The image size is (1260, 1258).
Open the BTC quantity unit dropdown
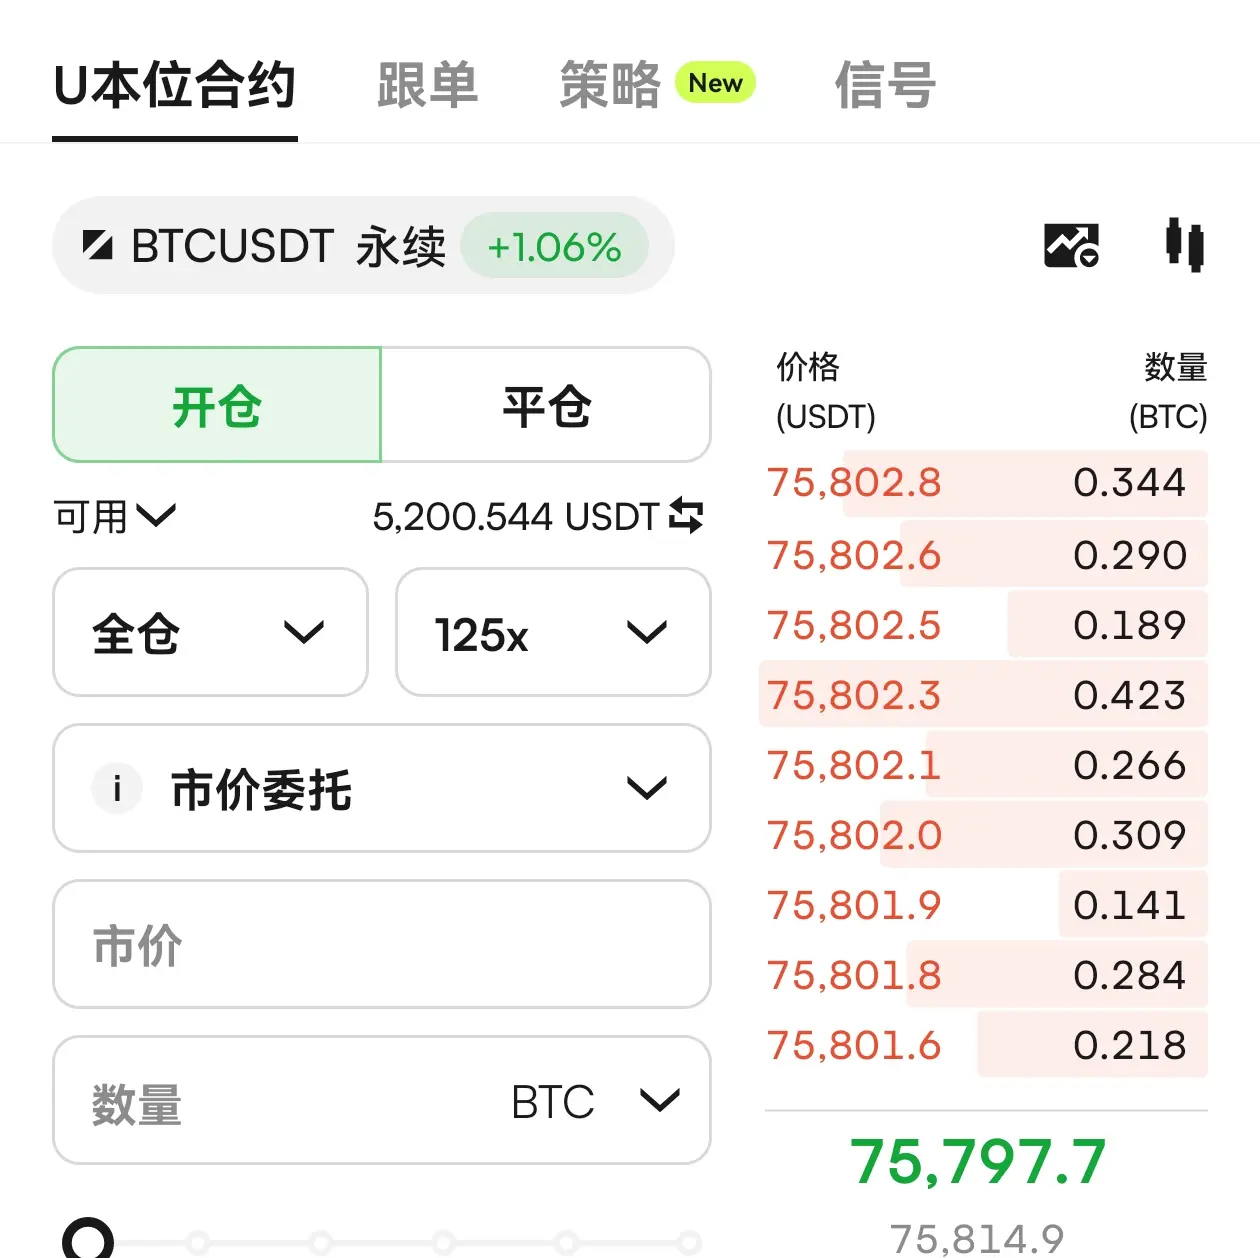(x=595, y=1101)
